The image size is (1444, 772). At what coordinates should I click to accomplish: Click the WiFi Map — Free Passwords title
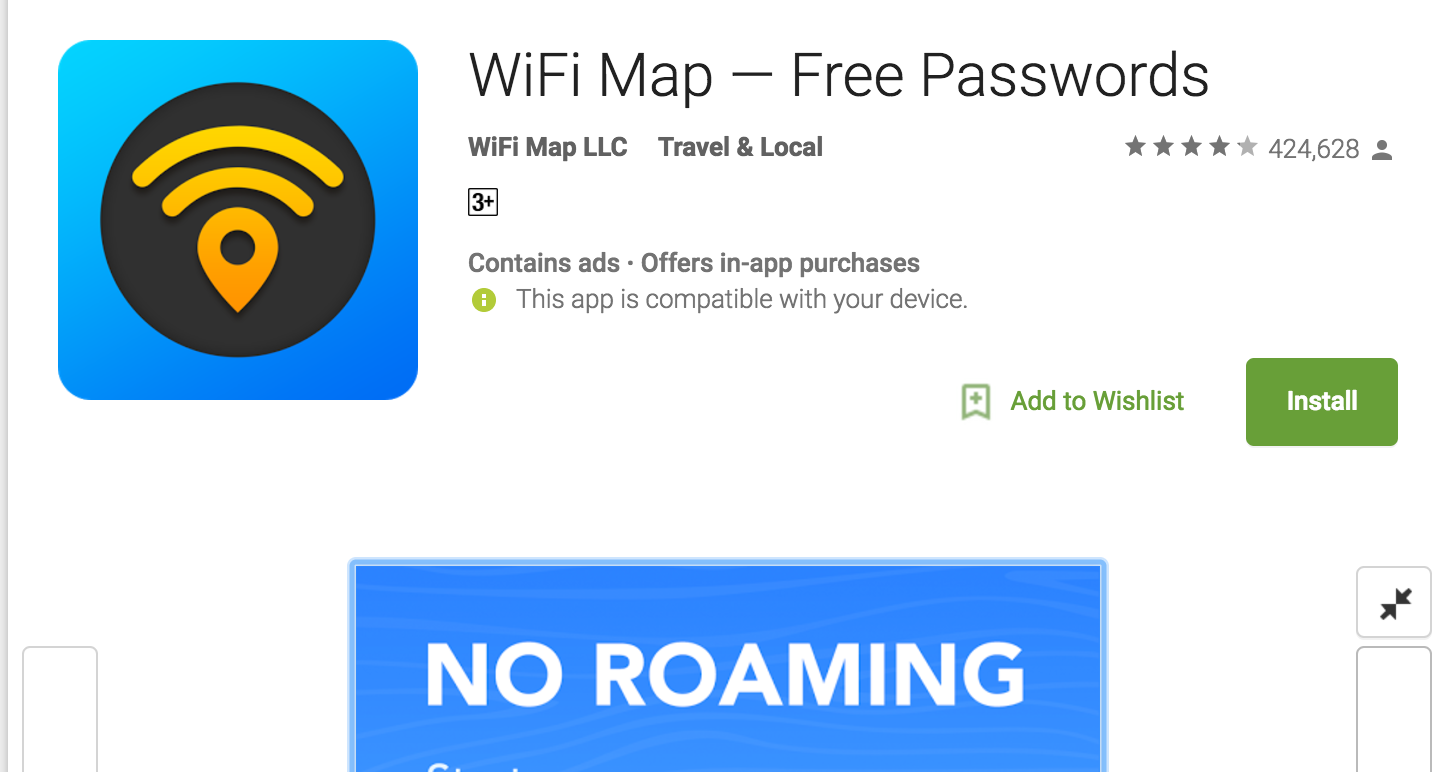point(838,75)
